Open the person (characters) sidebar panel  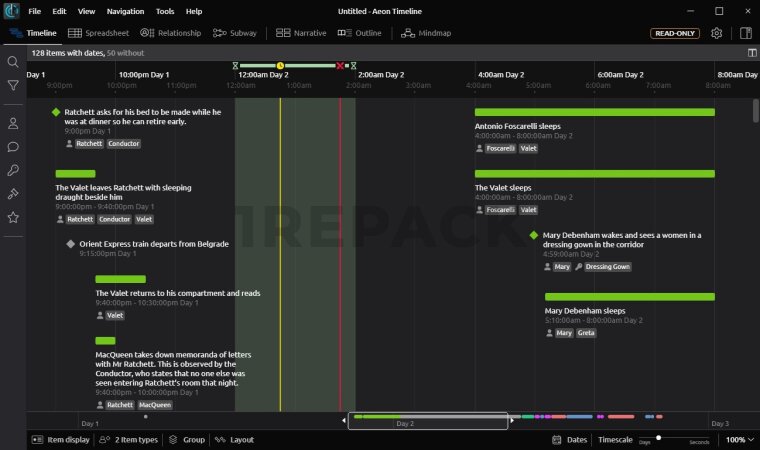point(13,123)
